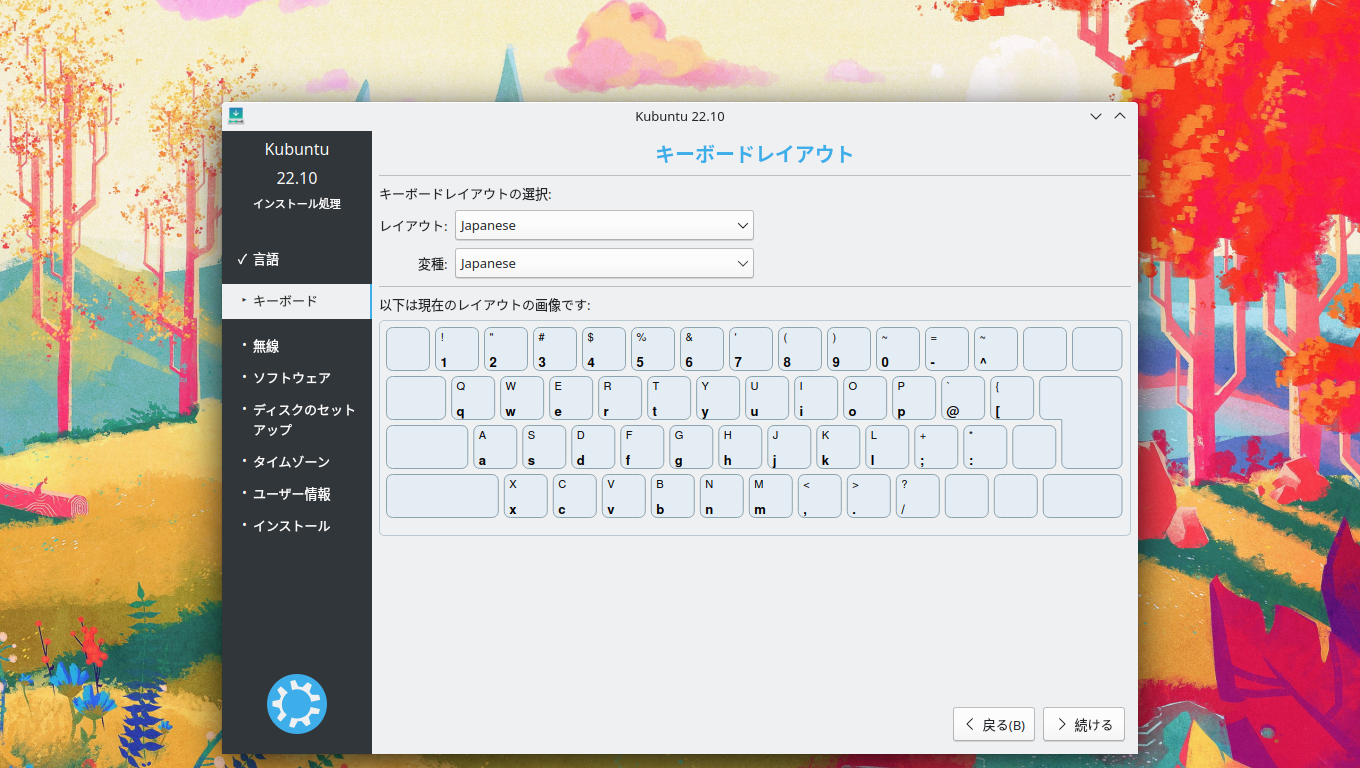Screen dimensions: 1360x768
Task: Click the O key in keyboard preview
Action: pos(865,398)
